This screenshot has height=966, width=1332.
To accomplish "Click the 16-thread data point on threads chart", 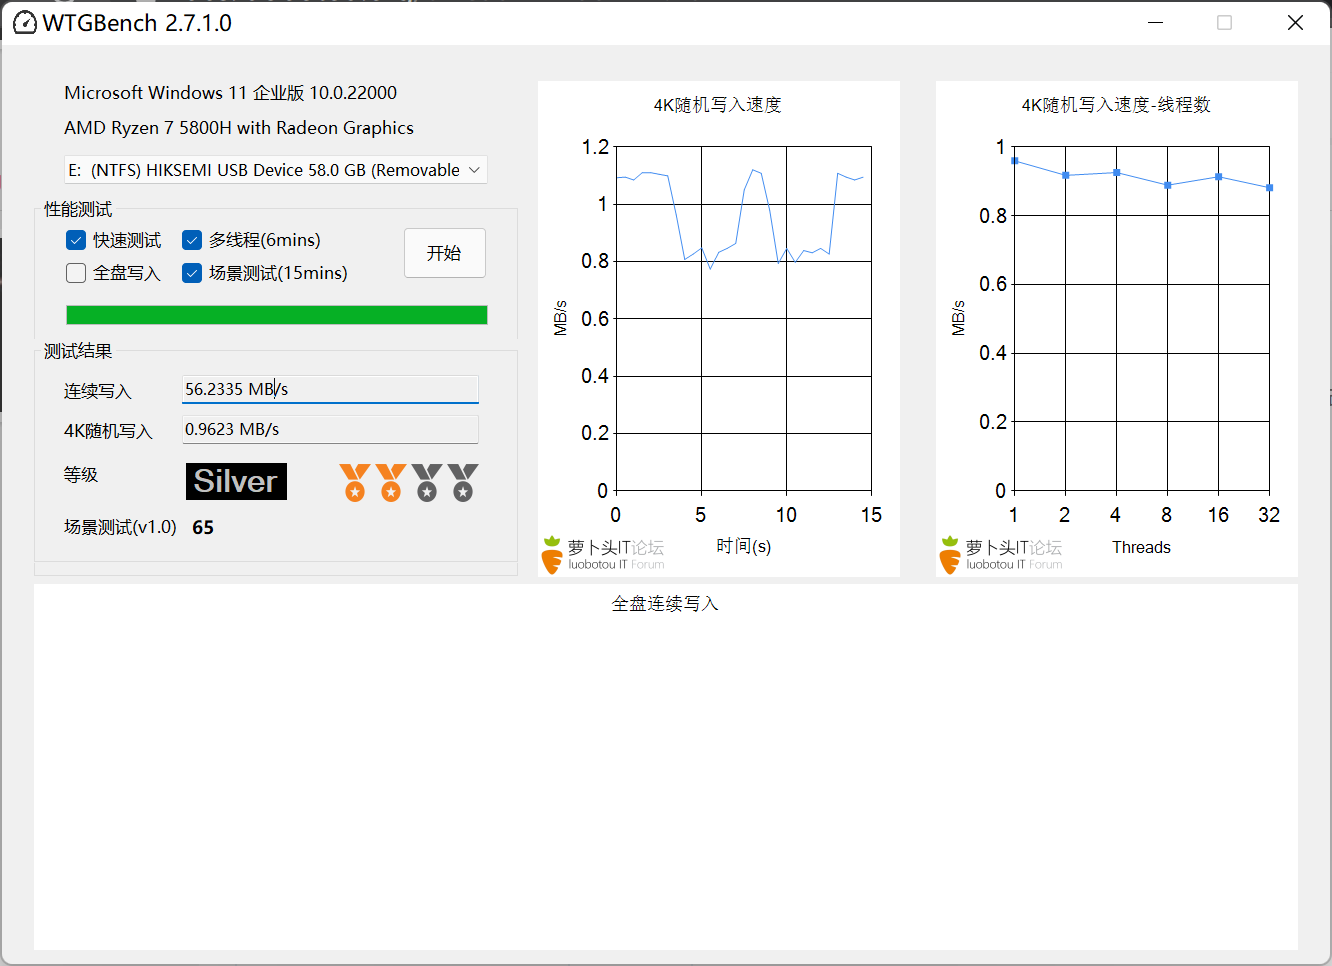I will click(1218, 177).
